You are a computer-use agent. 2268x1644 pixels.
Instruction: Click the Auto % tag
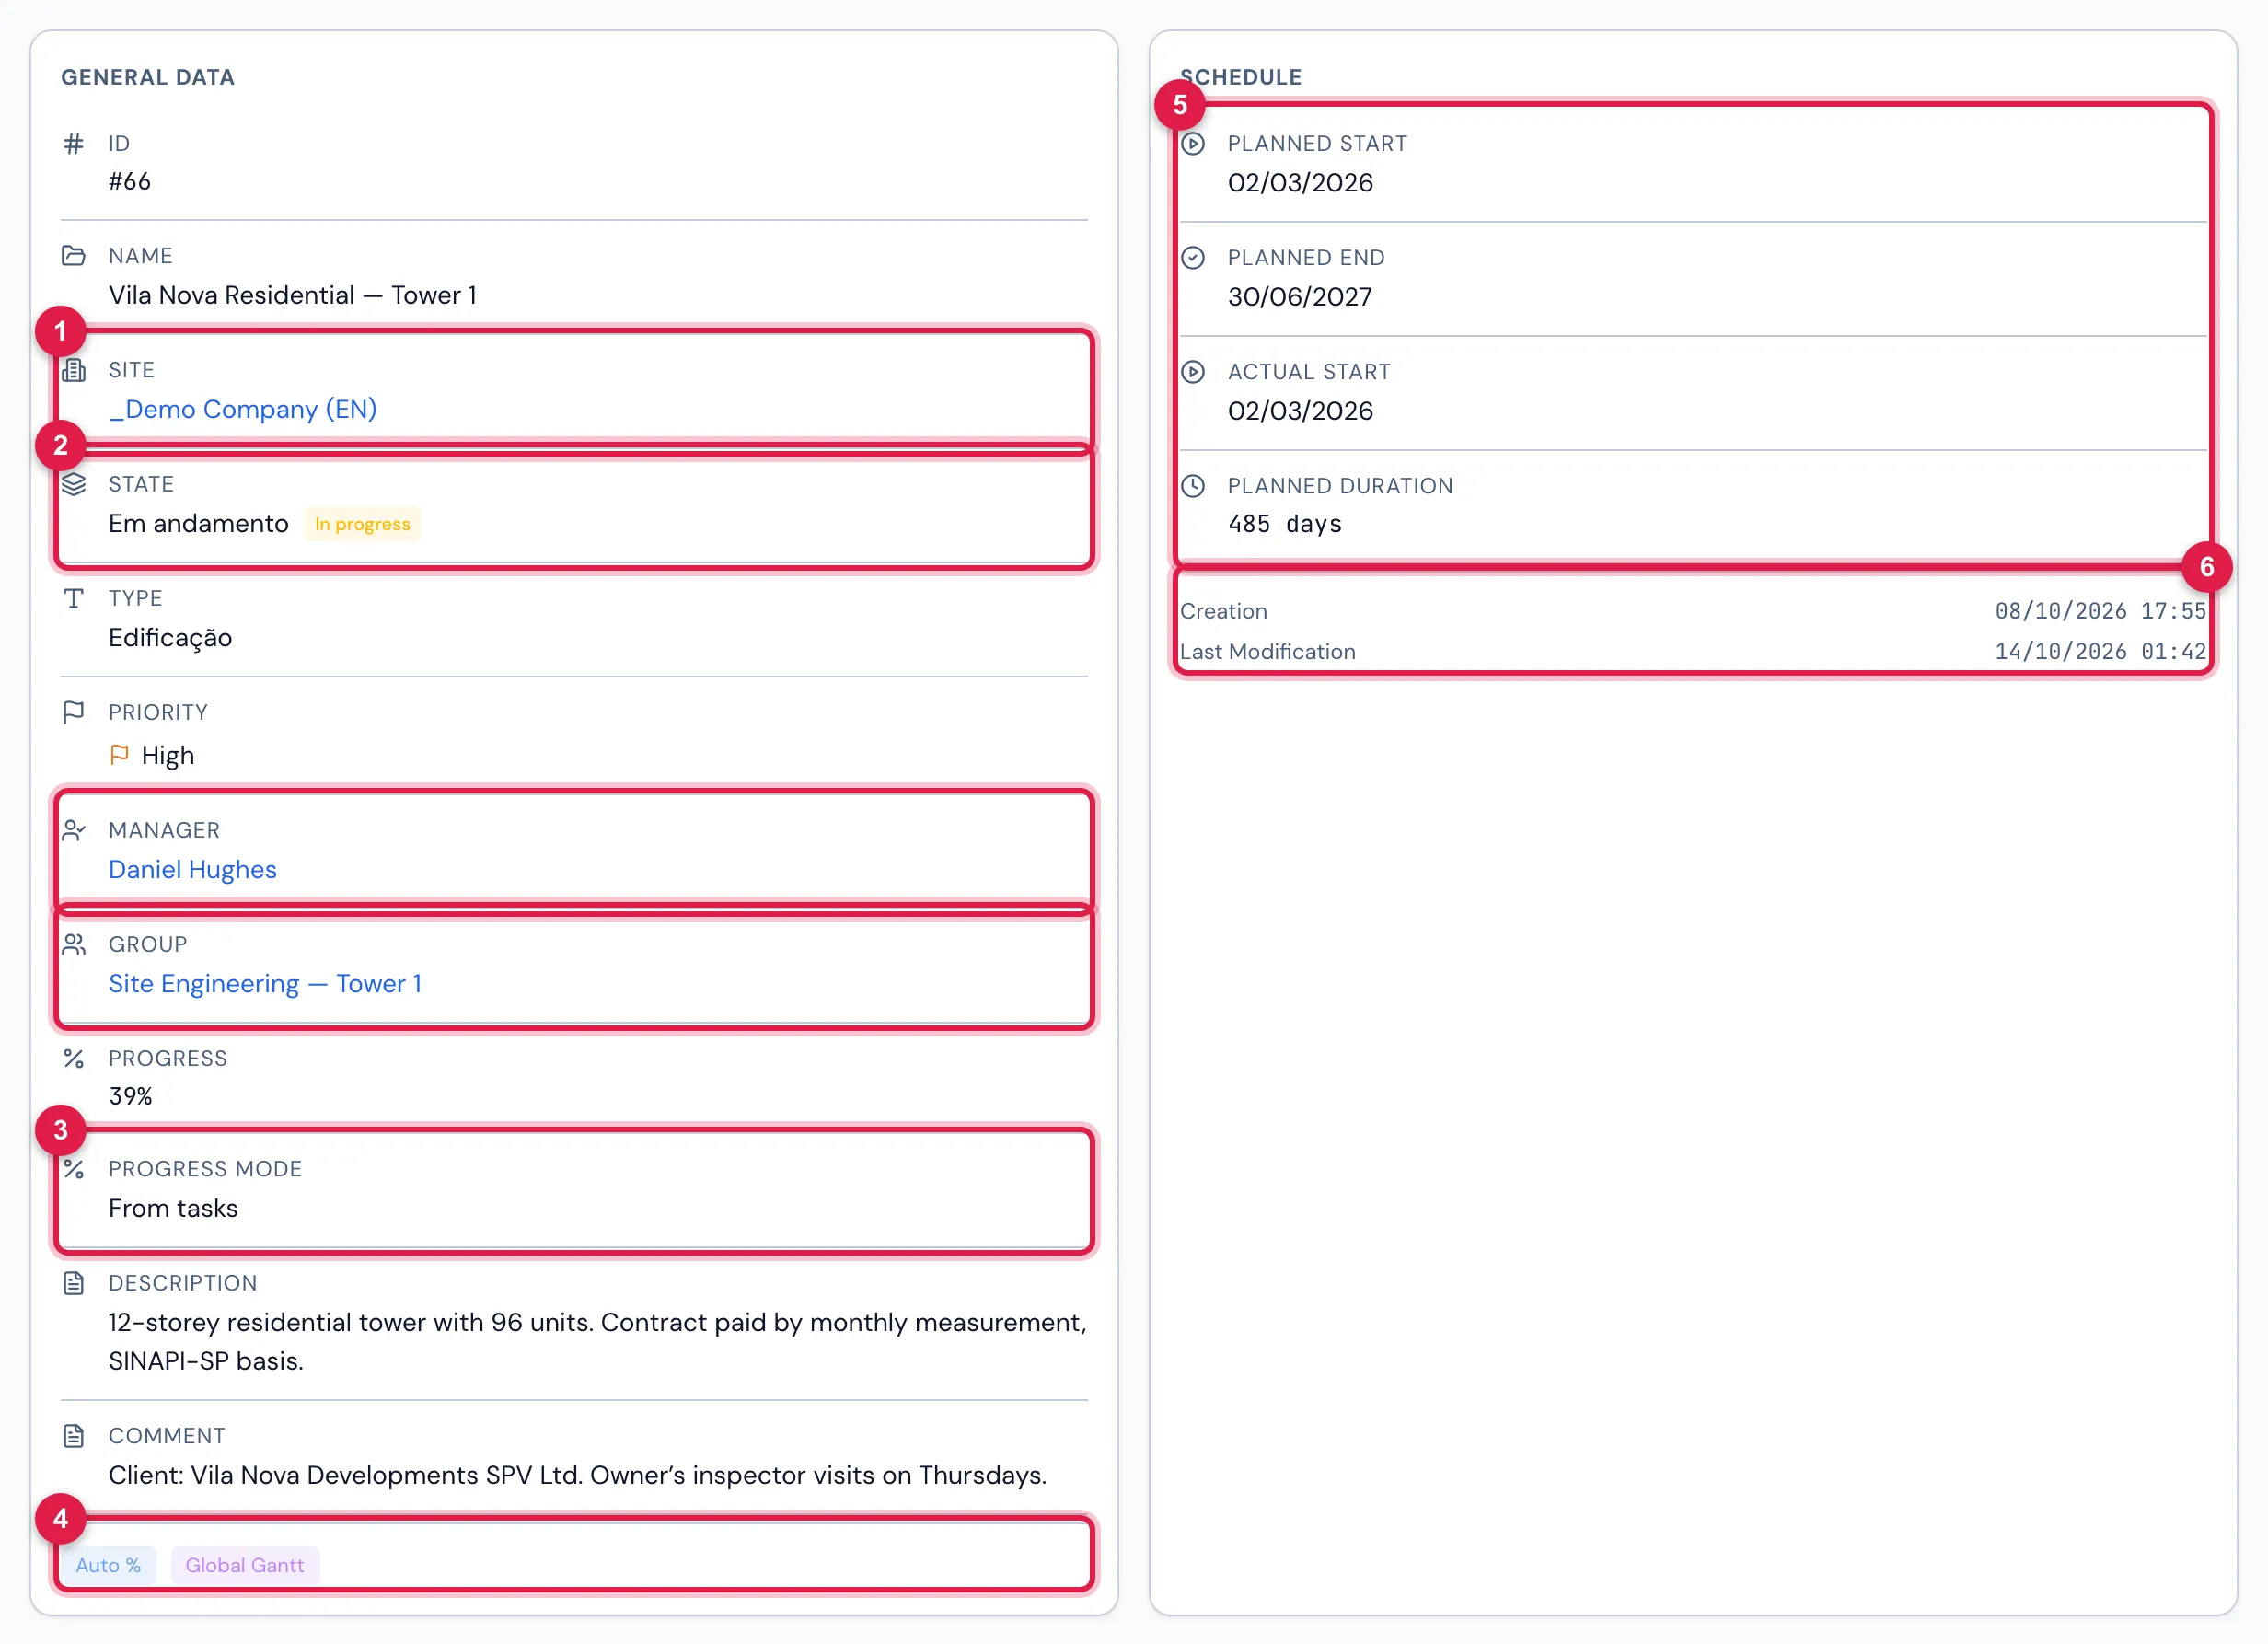click(108, 1565)
